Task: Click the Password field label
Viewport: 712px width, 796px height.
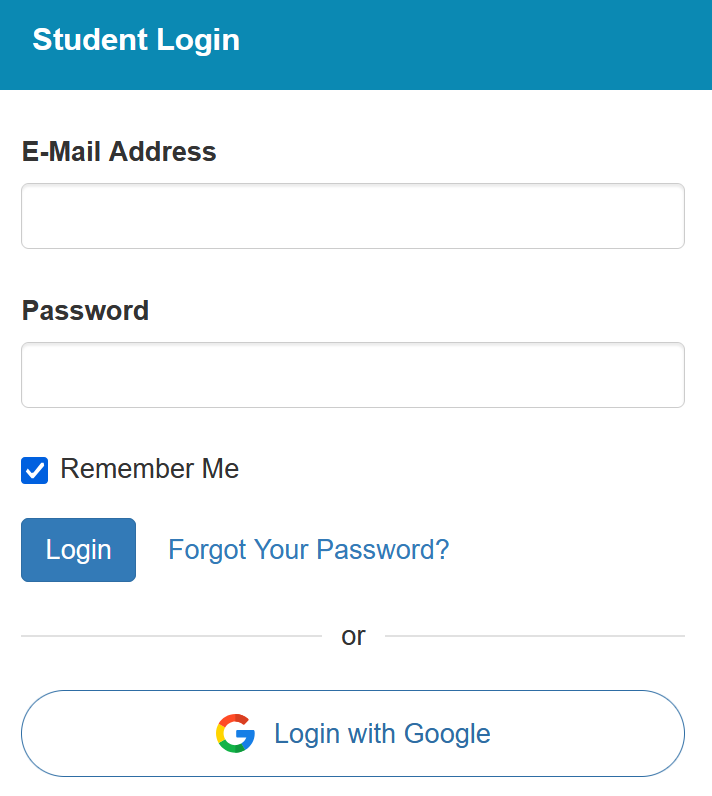Action: point(85,310)
